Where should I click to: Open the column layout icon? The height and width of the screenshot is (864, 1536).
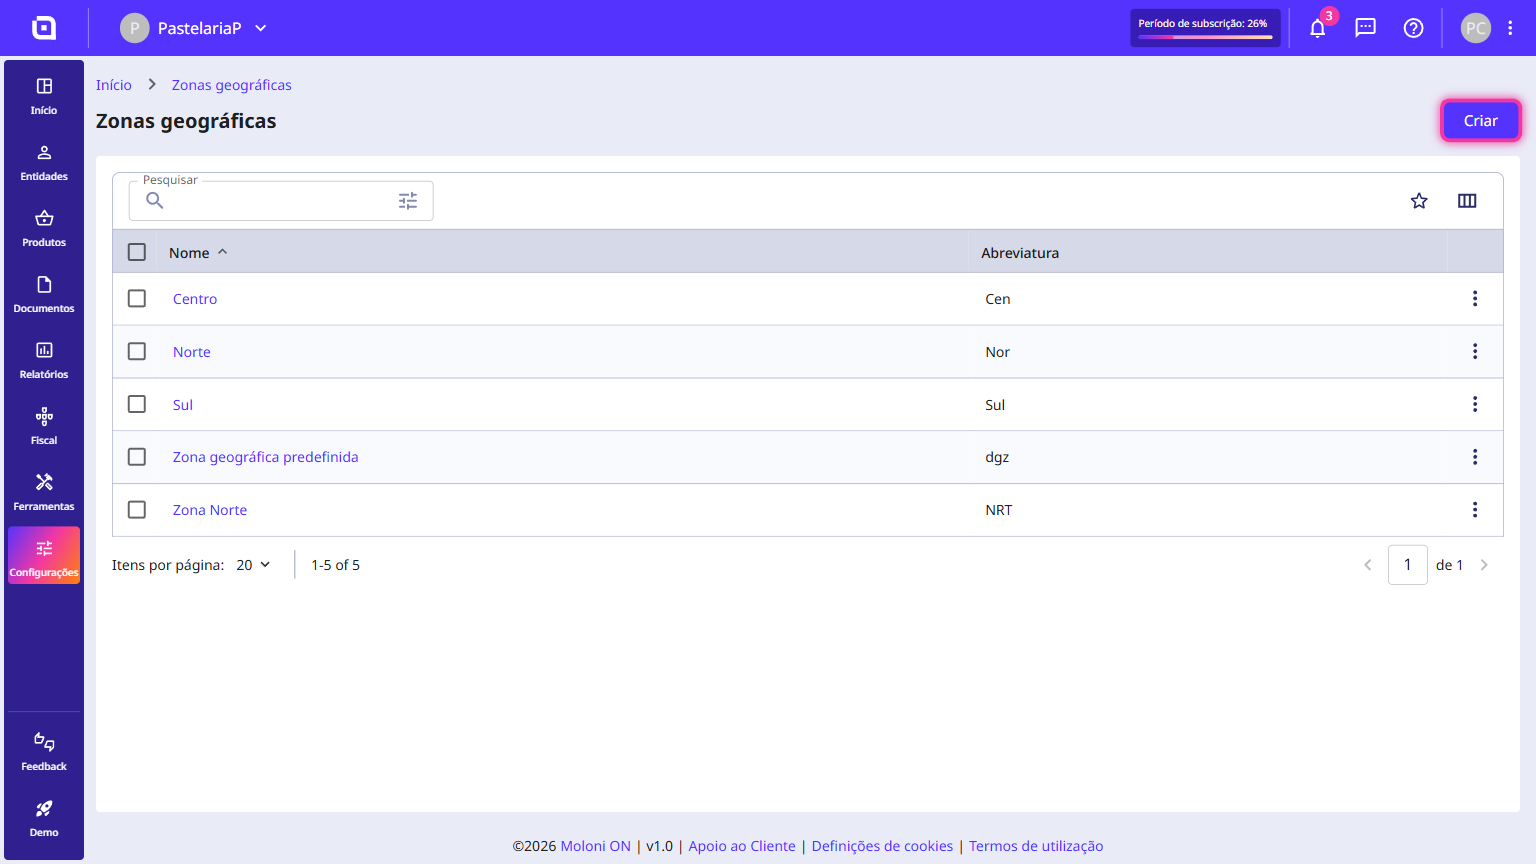(1467, 201)
